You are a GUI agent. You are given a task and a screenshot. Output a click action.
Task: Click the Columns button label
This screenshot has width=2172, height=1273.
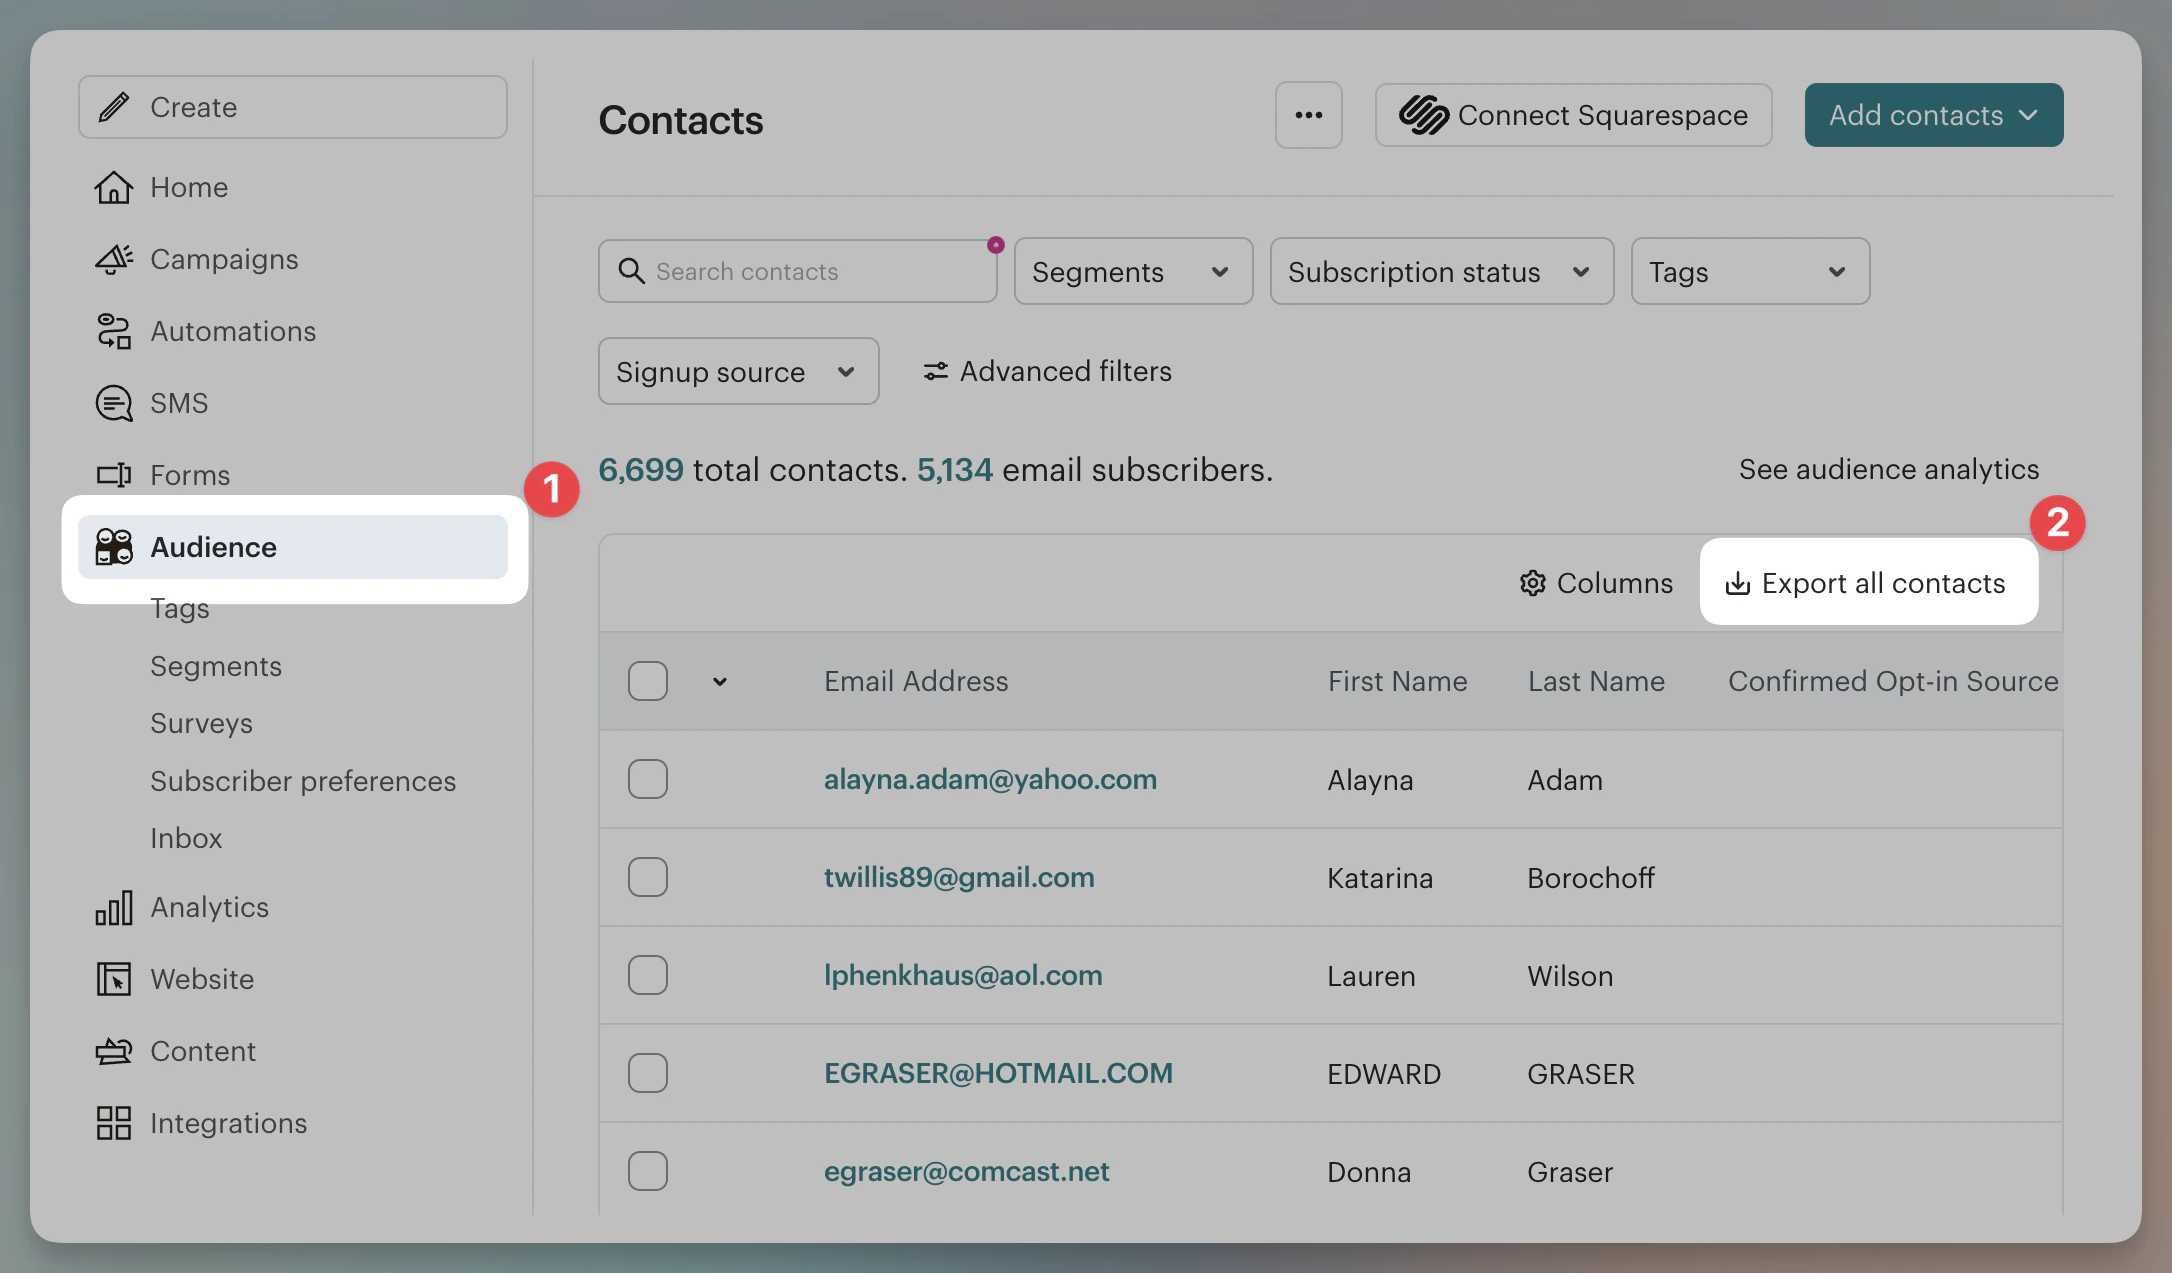[1614, 583]
